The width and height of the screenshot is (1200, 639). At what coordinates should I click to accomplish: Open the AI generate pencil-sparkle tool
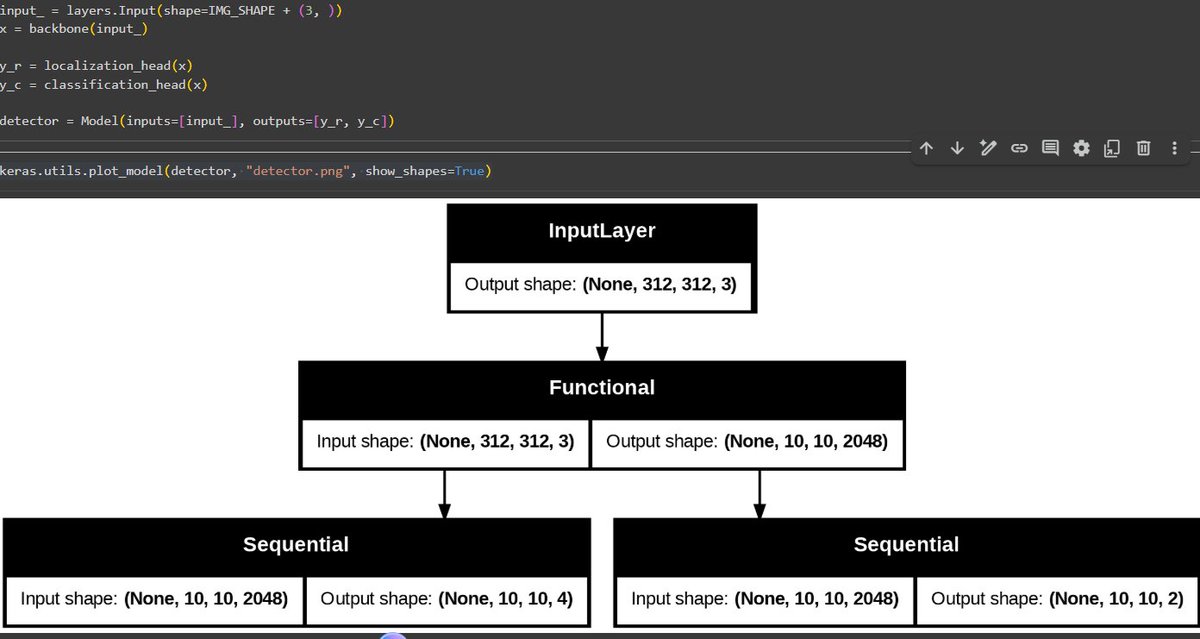click(988, 149)
